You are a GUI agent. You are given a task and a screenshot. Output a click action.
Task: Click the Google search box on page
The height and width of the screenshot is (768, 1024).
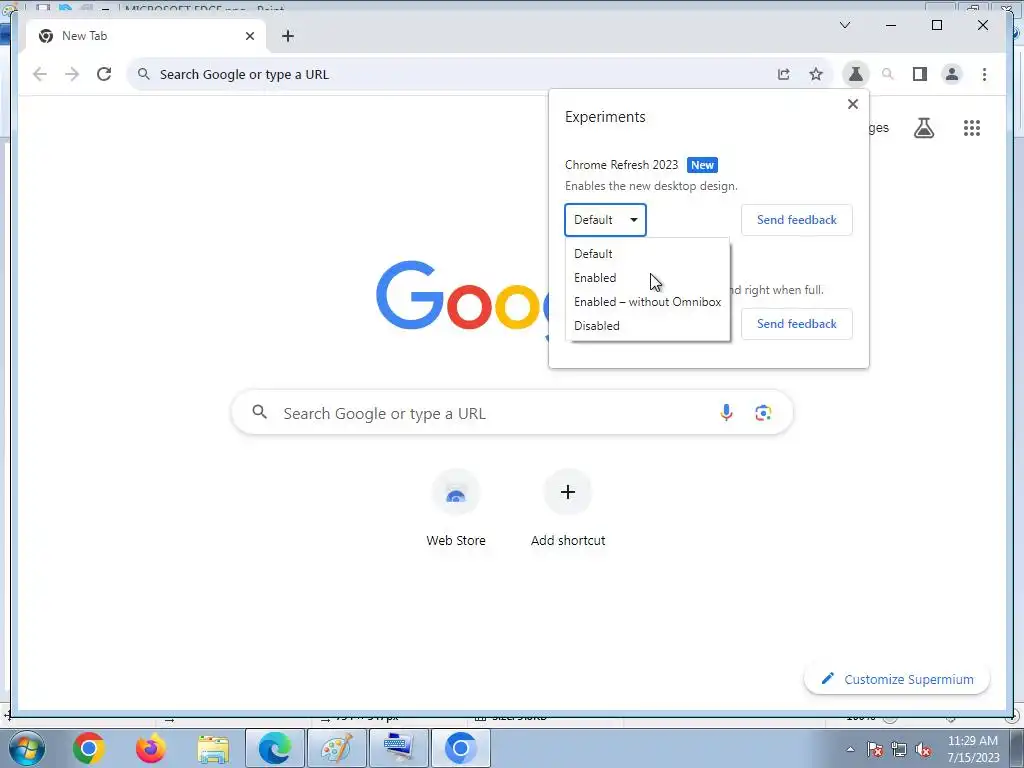click(x=512, y=413)
